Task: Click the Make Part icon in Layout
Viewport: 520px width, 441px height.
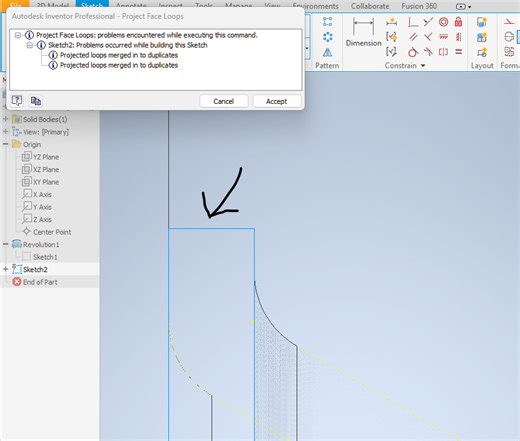Action: pos(482,22)
